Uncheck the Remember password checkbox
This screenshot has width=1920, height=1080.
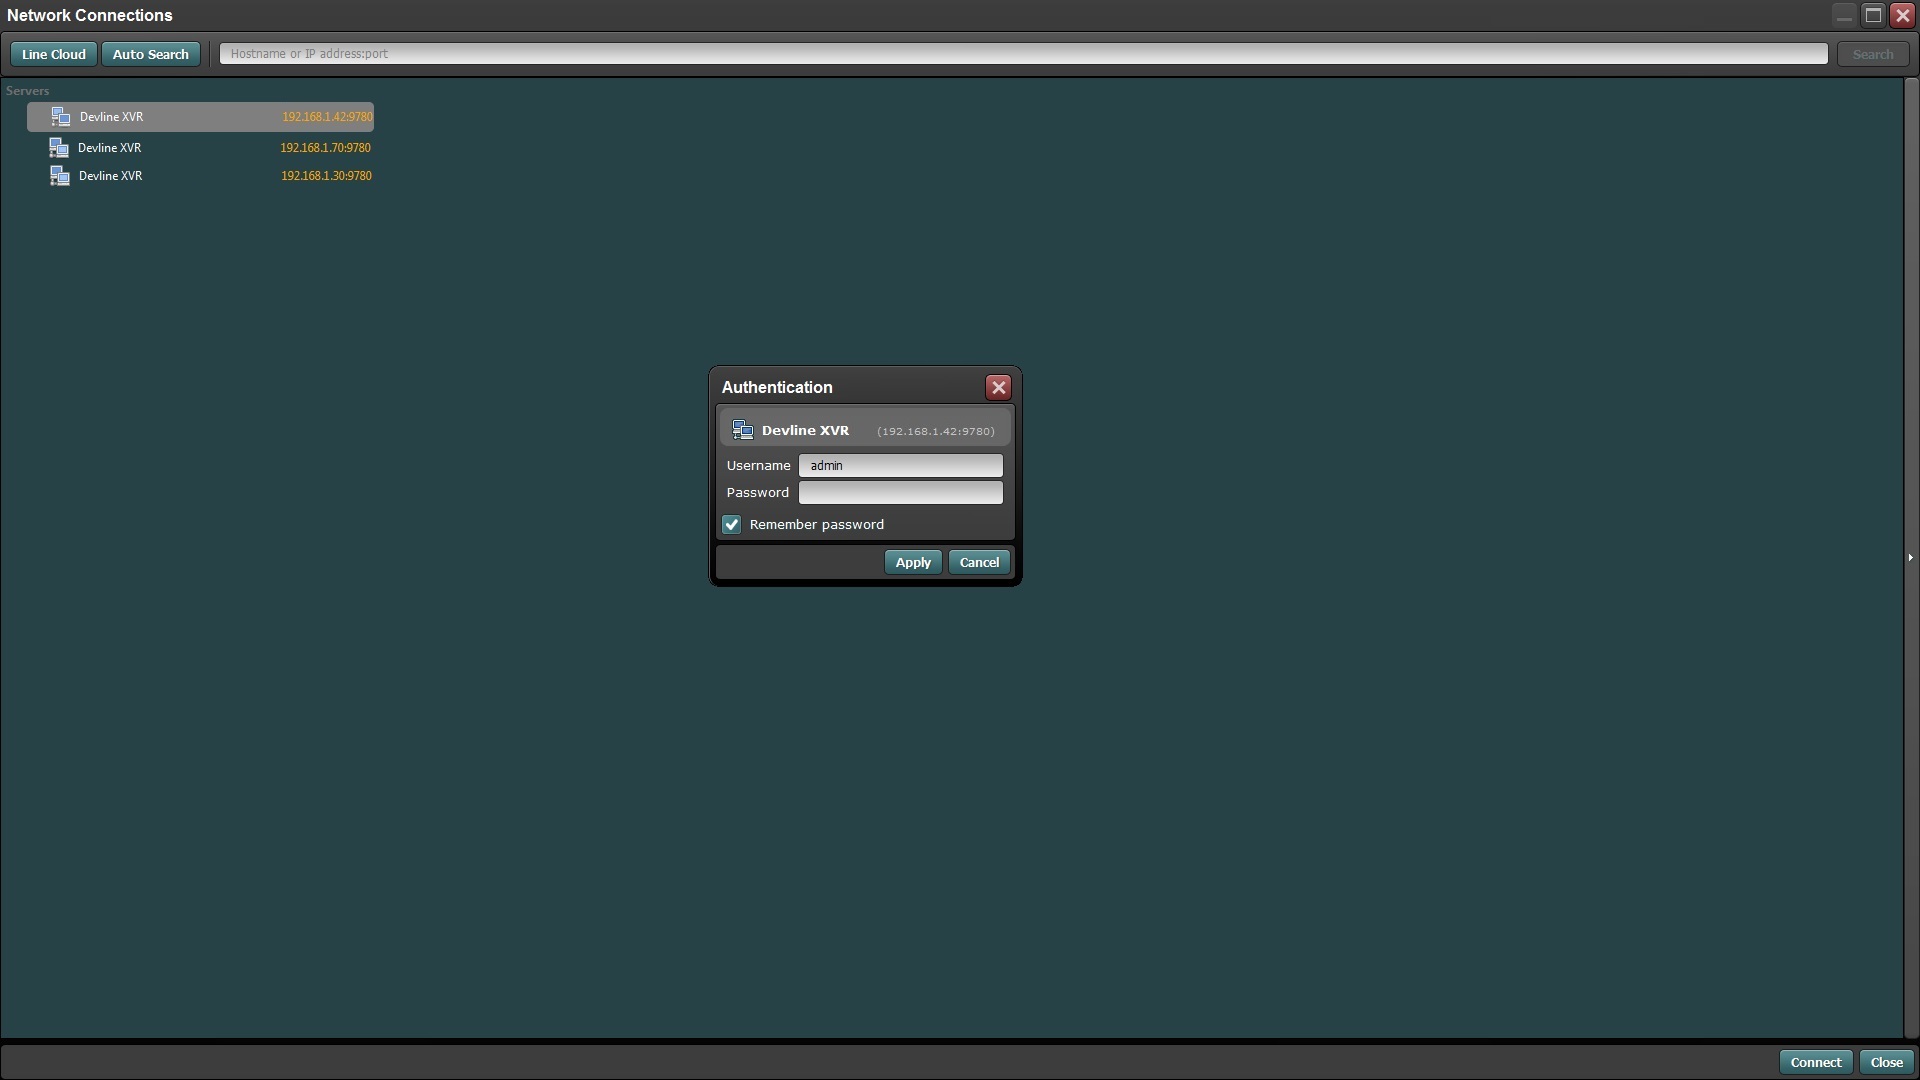point(732,525)
